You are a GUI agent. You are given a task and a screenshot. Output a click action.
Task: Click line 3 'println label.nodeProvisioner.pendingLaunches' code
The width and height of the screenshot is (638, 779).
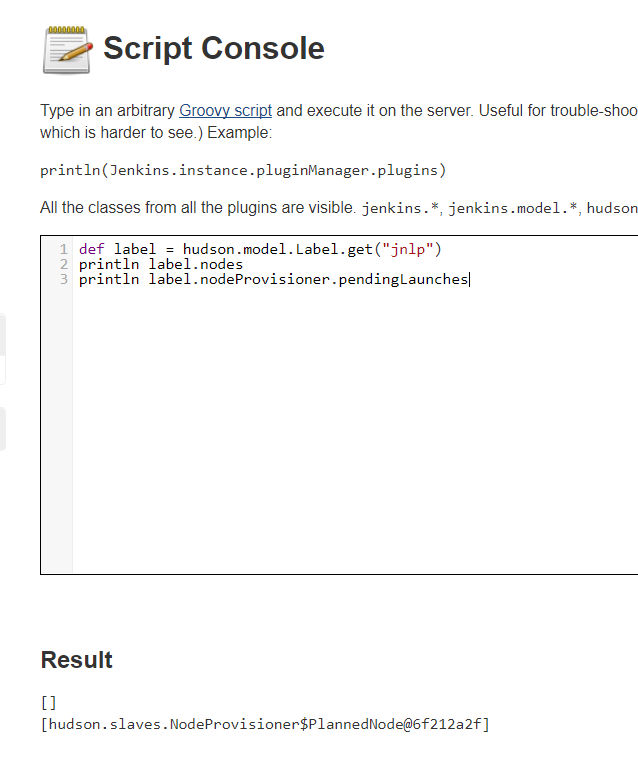point(273,280)
